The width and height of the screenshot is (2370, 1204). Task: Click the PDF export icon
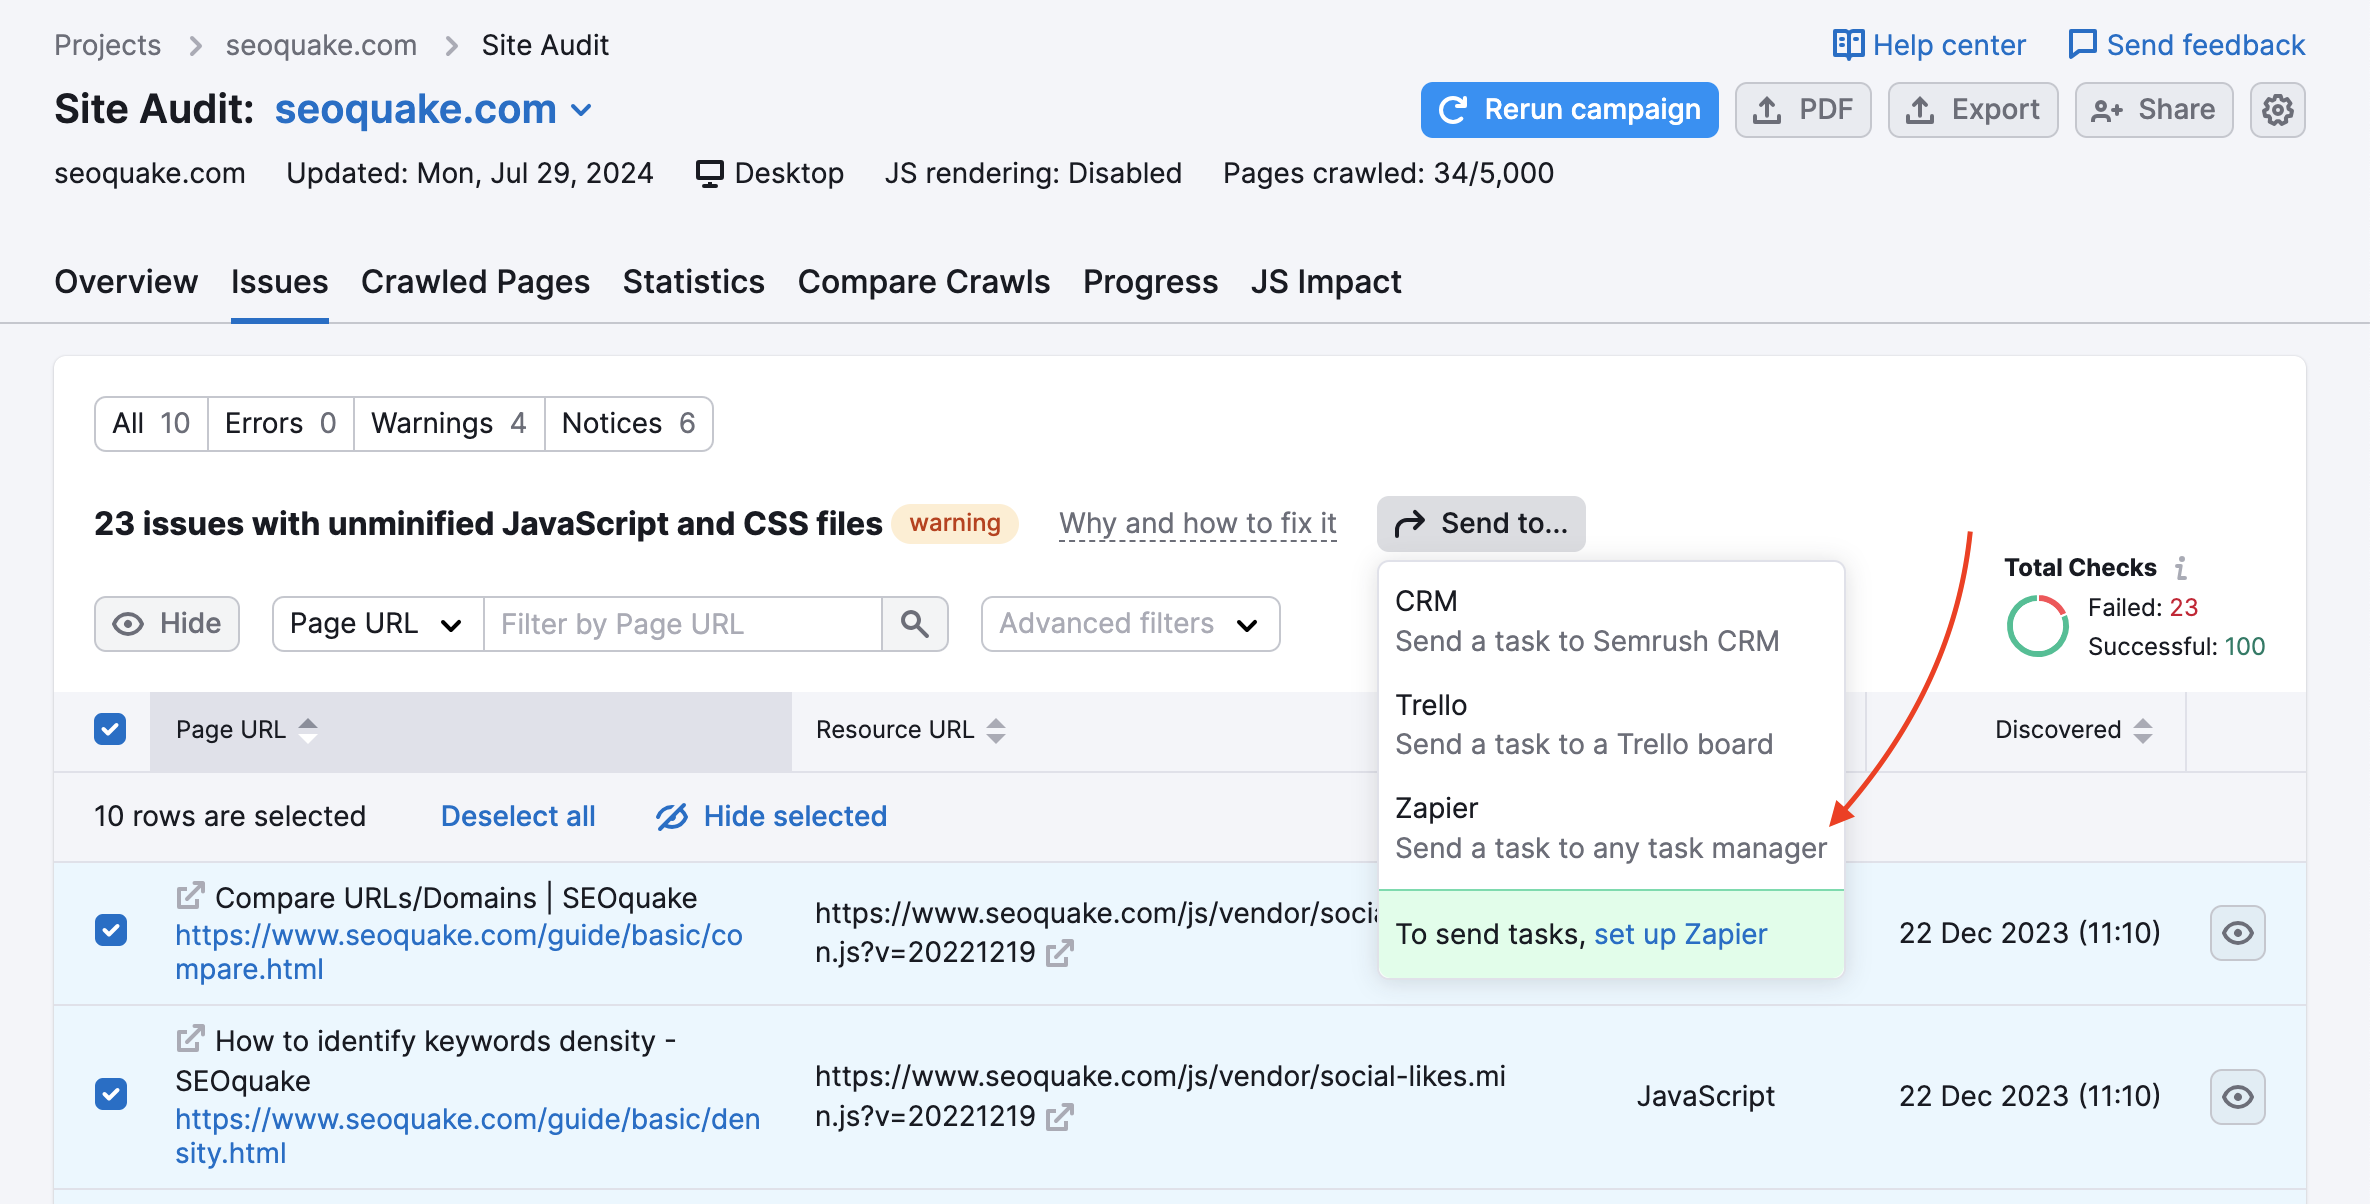point(1804,109)
